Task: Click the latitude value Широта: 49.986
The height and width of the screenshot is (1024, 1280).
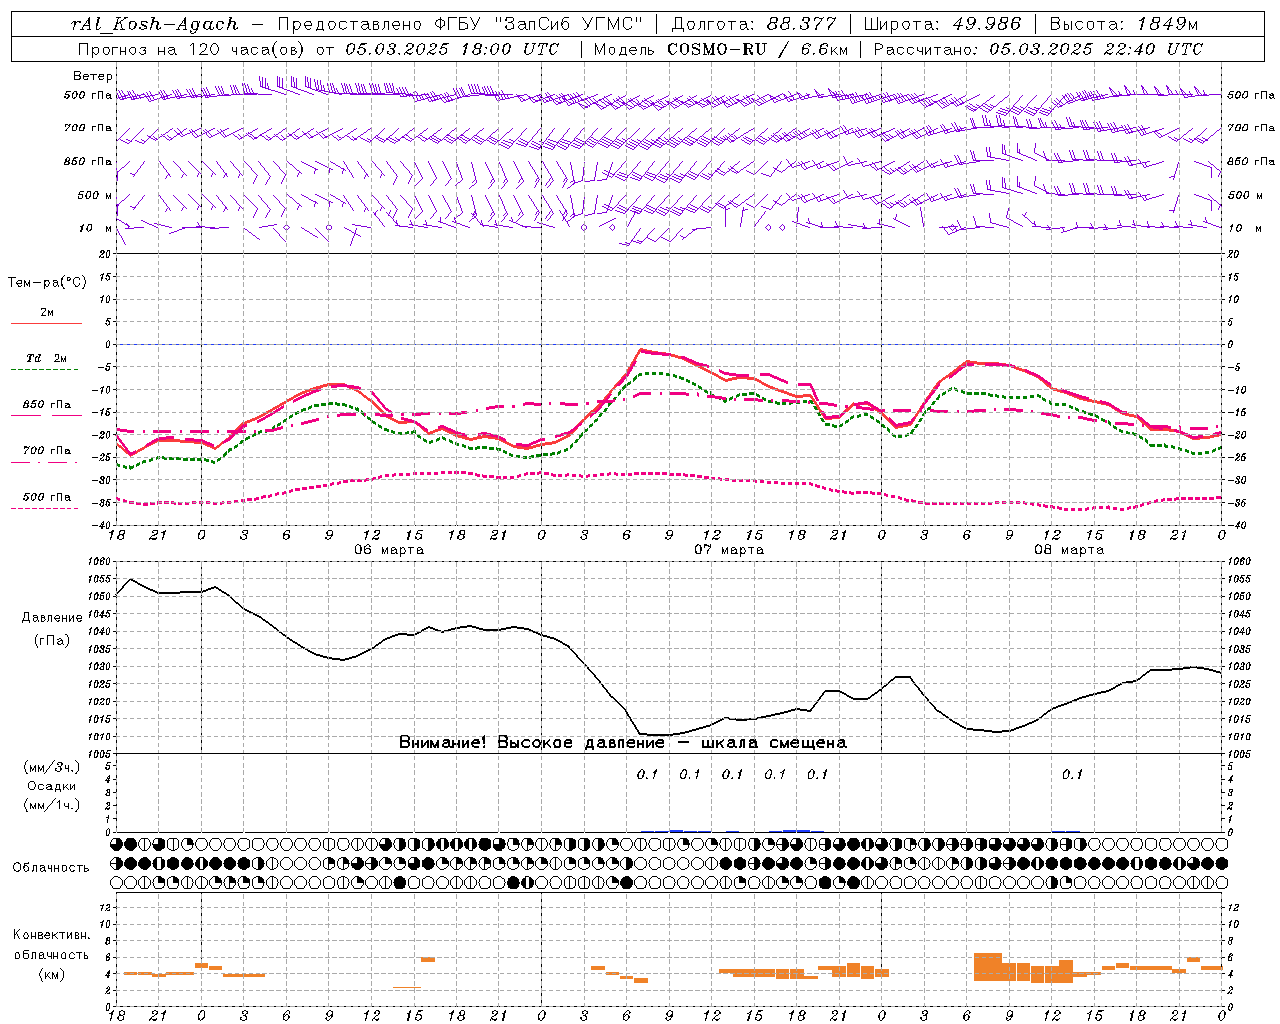Action: 942,24
